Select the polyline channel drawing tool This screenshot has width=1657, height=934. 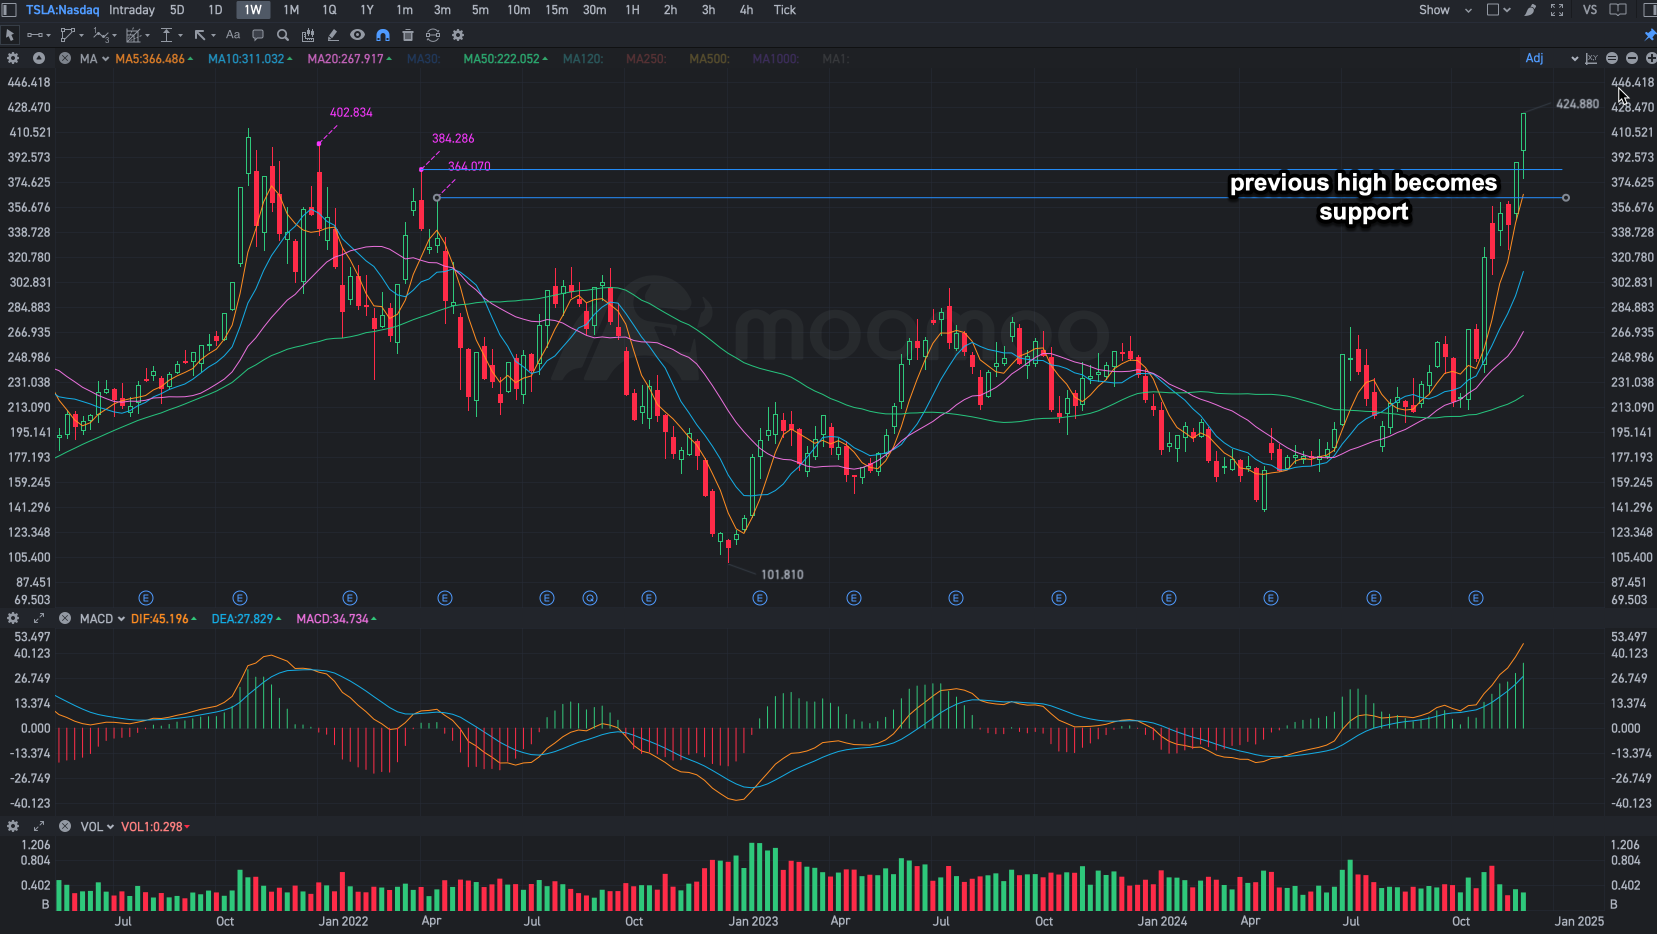tap(68, 35)
